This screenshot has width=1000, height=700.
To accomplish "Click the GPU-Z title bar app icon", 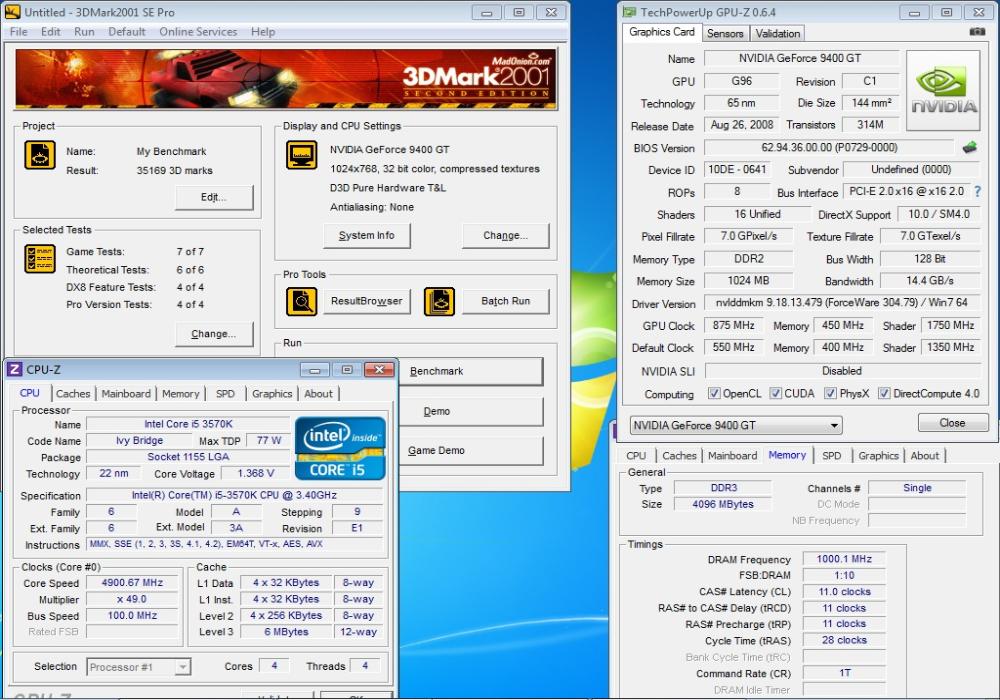I will (x=629, y=12).
